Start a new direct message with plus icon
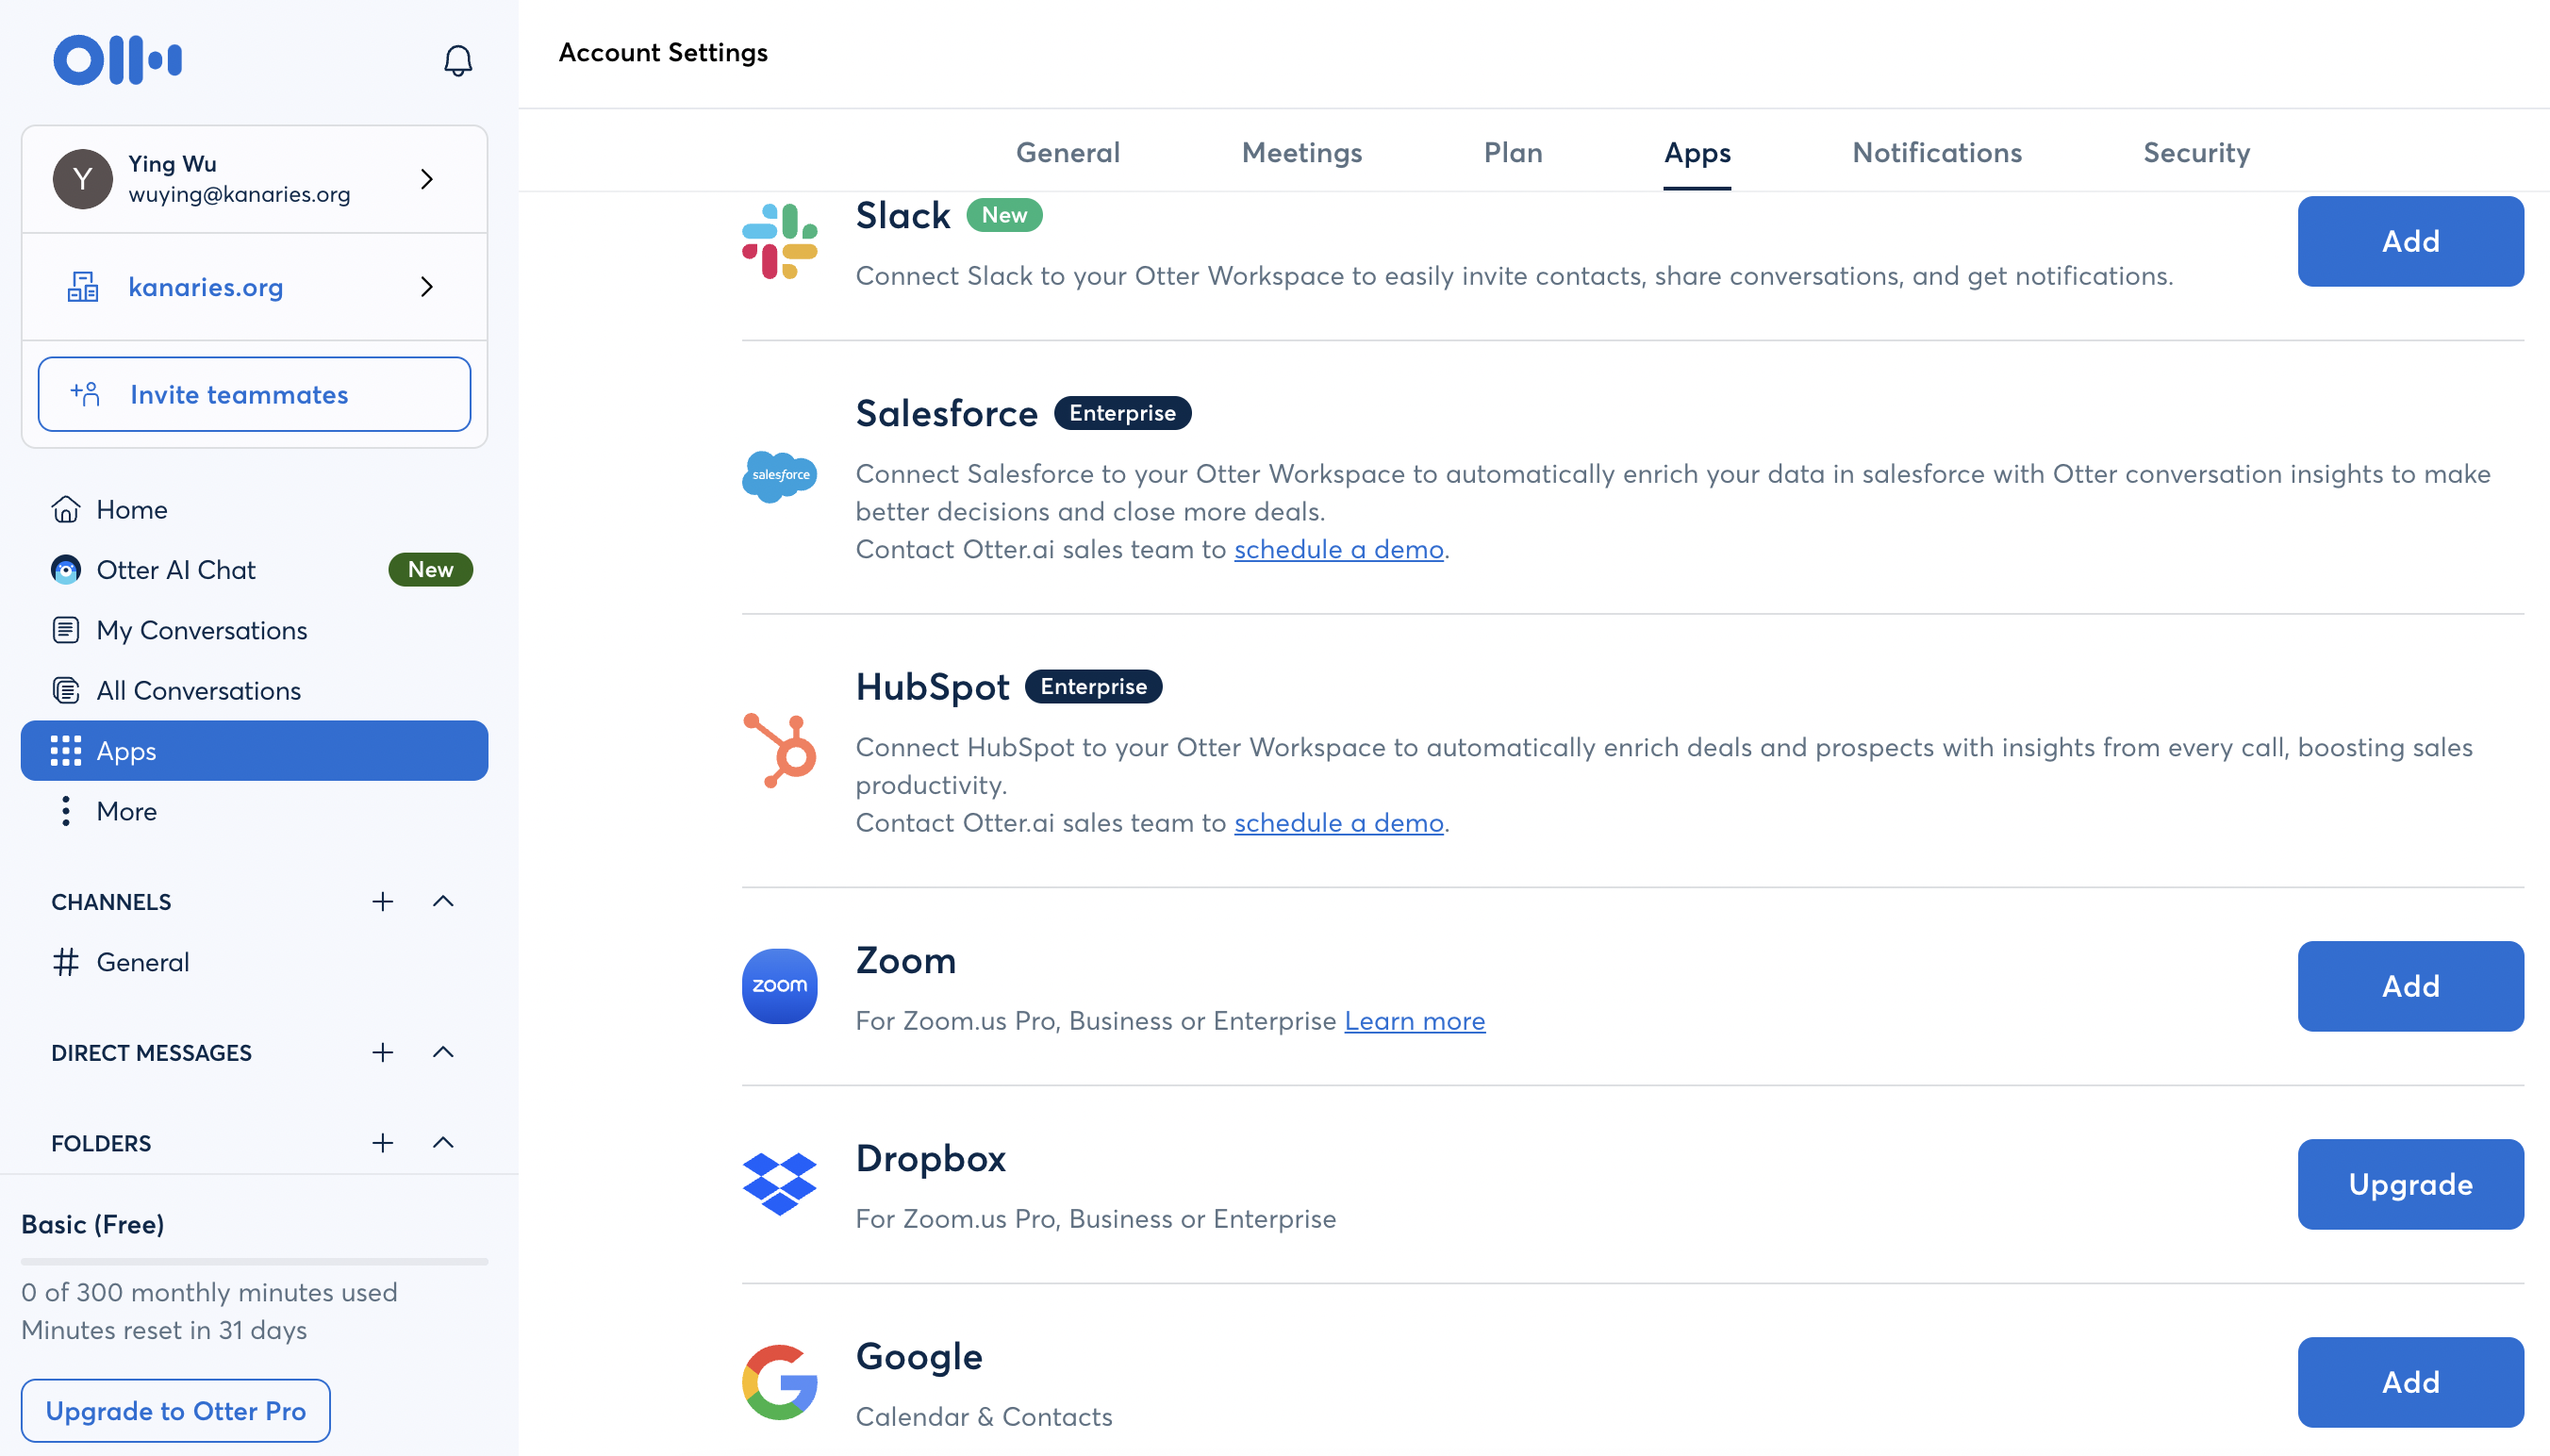Screen dimensions: 2550x1456 point(382,1052)
